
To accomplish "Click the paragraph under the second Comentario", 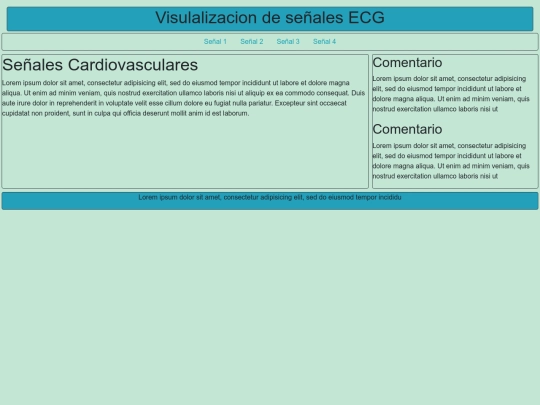I will point(451,161).
